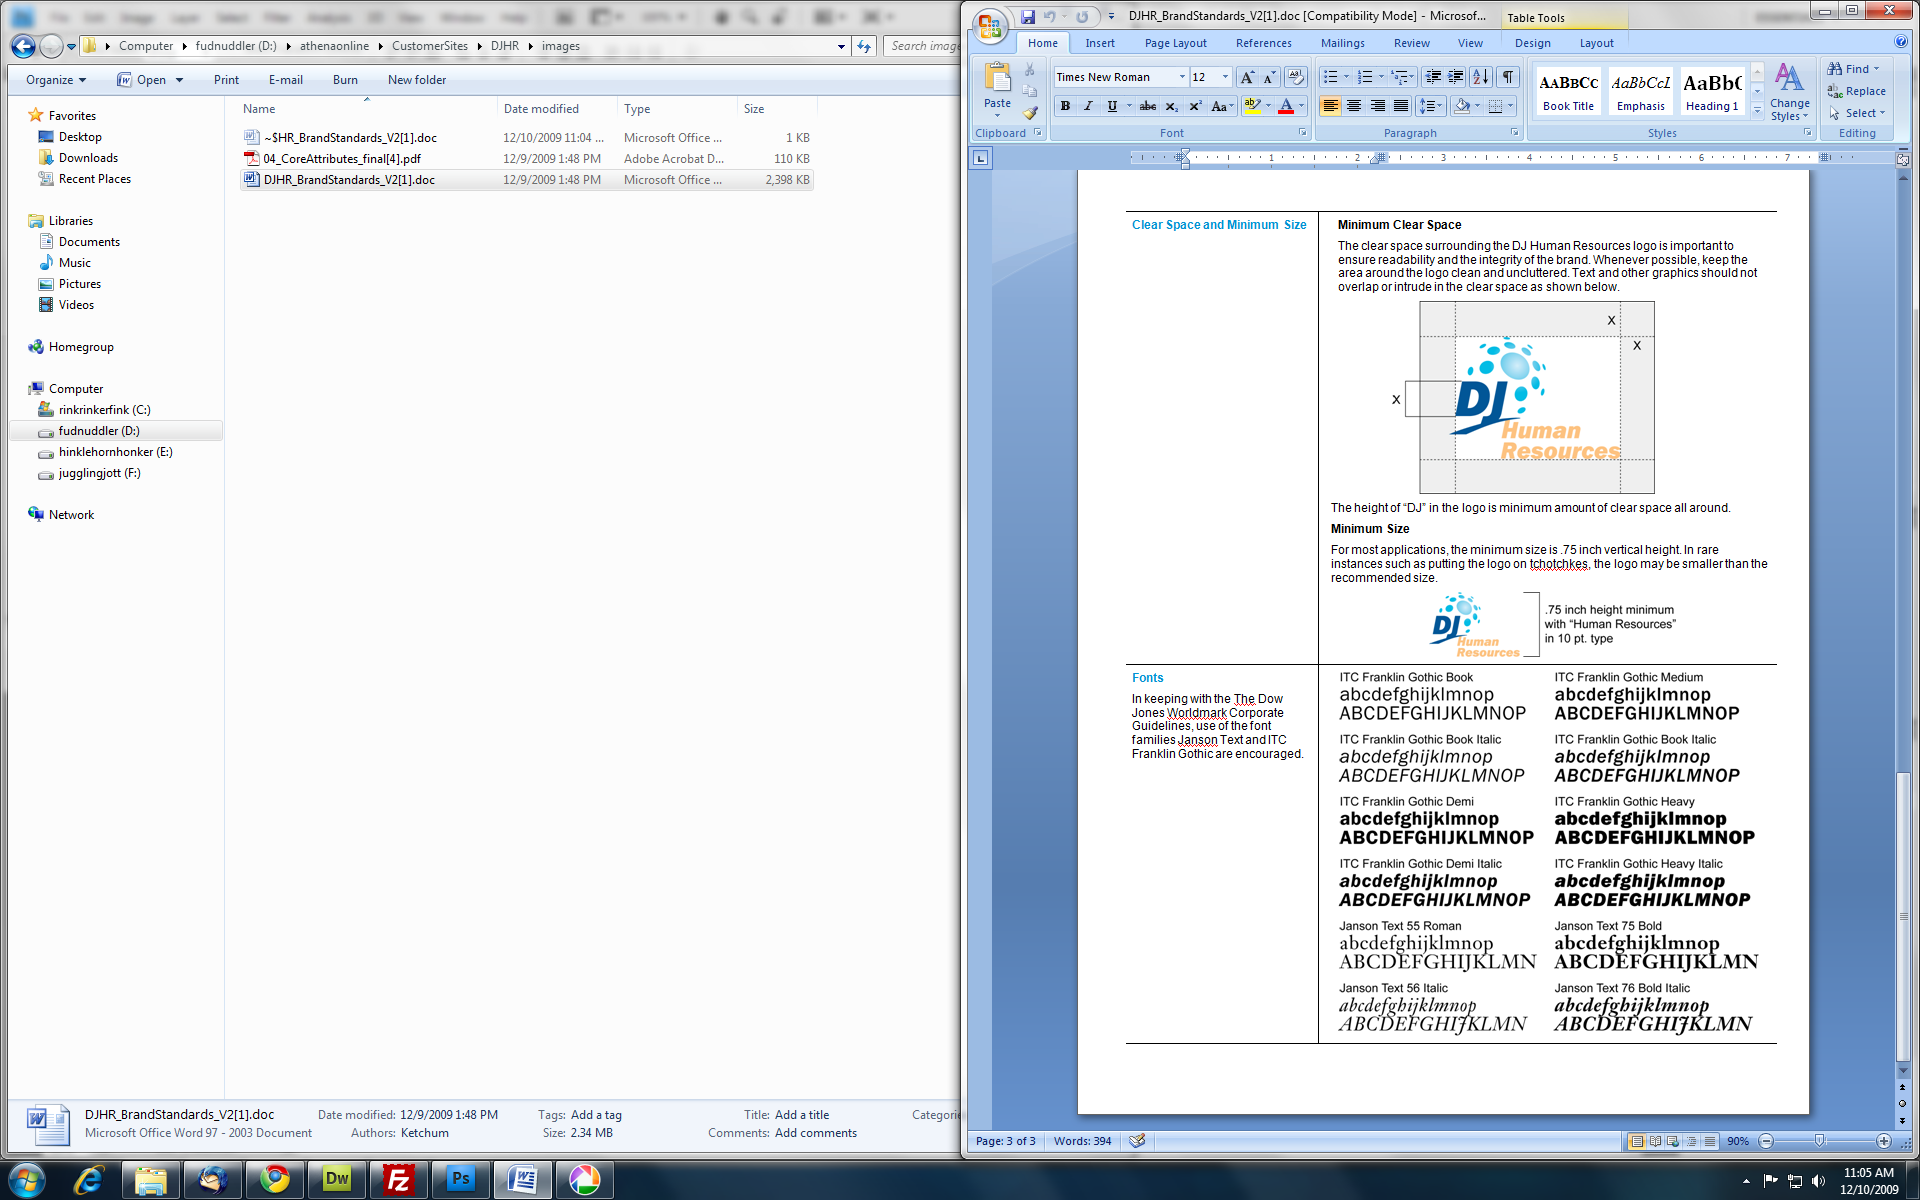
Task: Toggle italic formatting button
Action: (x=1088, y=106)
